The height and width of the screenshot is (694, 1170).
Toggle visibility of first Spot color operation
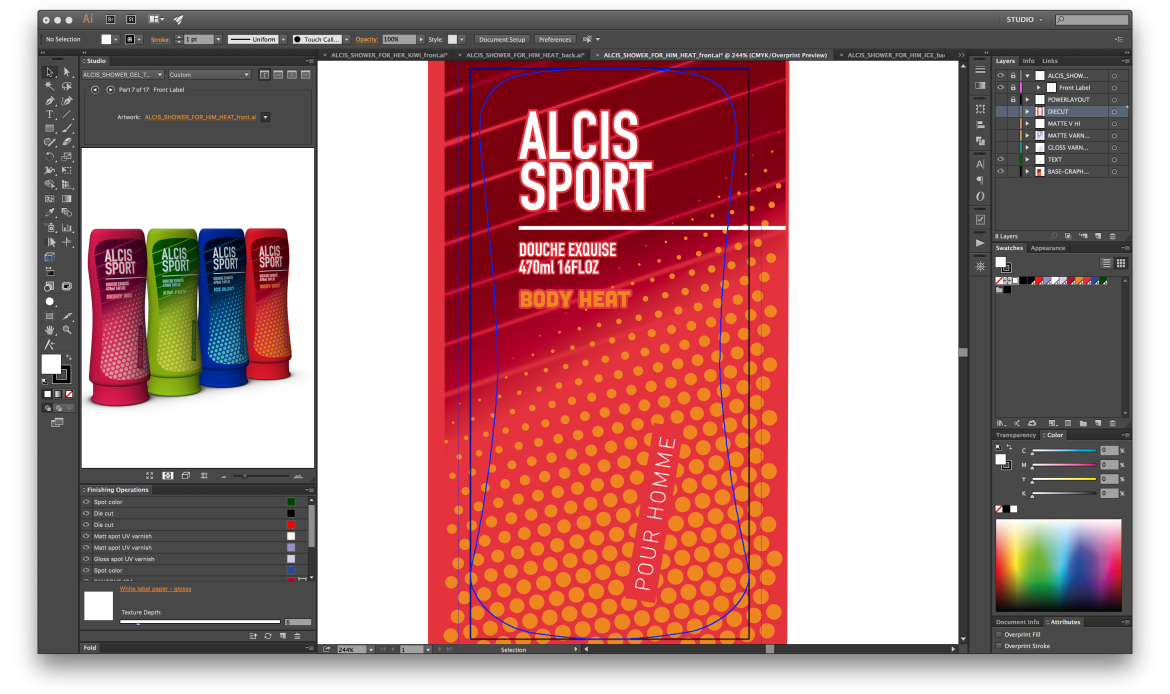tap(87, 502)
